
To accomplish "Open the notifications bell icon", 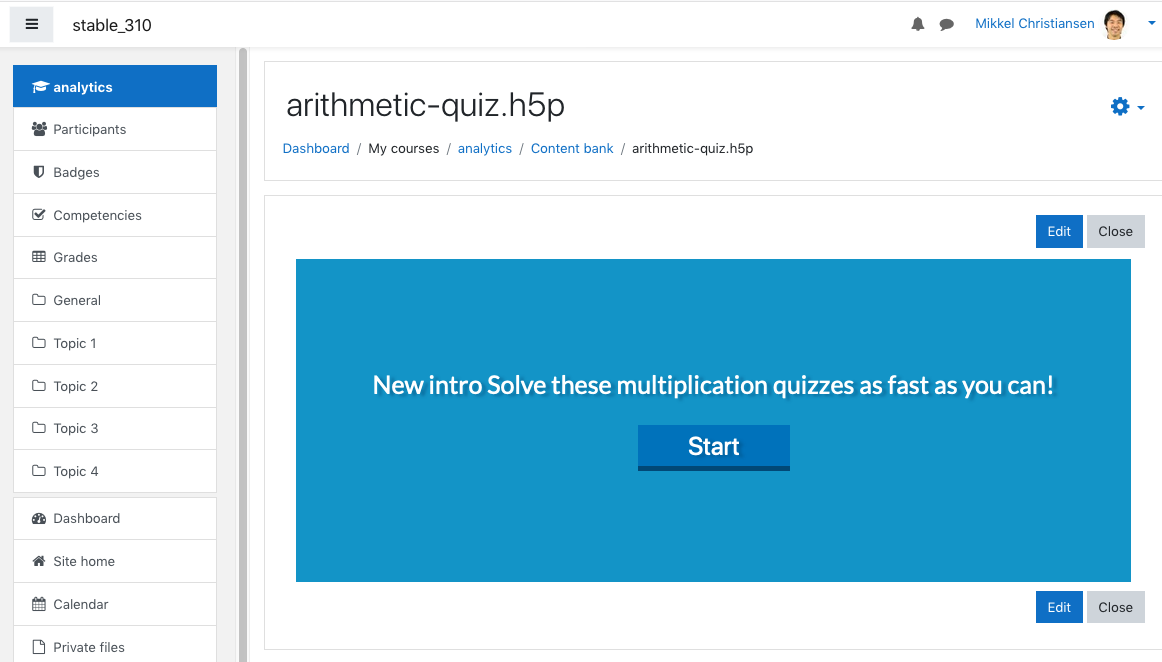I will (917, 24).
